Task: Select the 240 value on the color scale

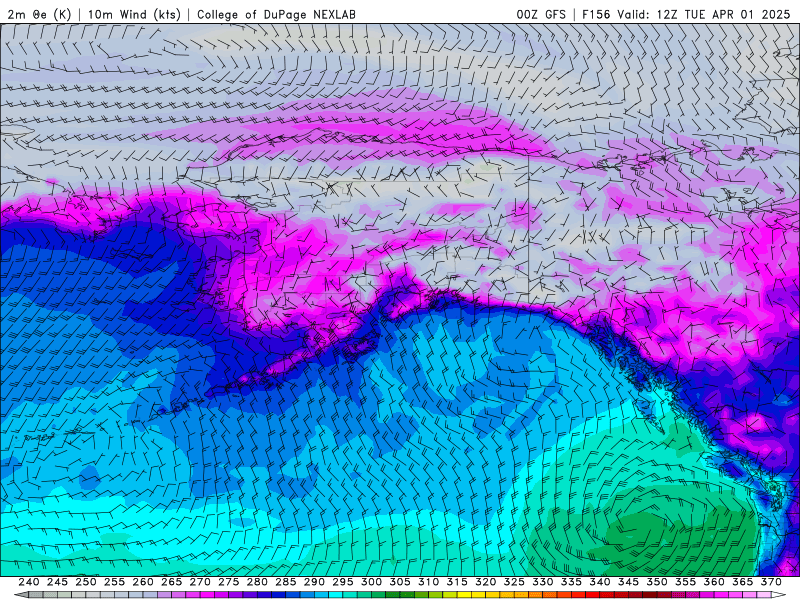Action: 29,582
